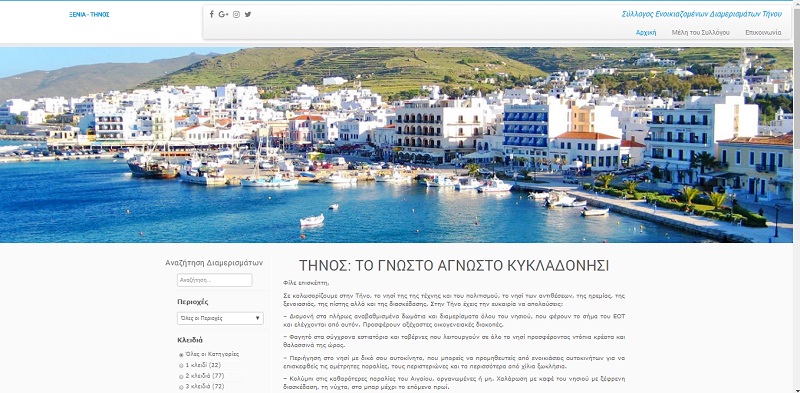The height and width of the screenshot is (393, 800).
Task: Open Μέλη του Συλλόγου menu item
Action: coord(701,33)
